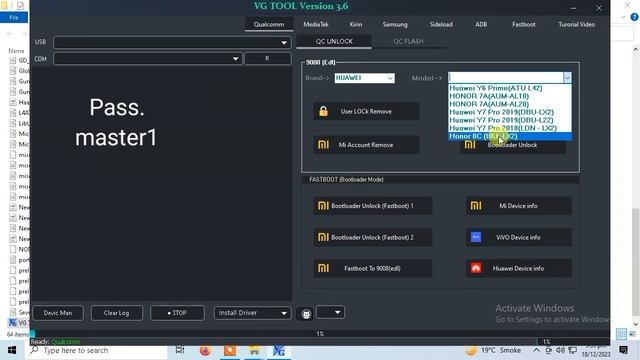Click the Huawei Device info button

[519, 268]
